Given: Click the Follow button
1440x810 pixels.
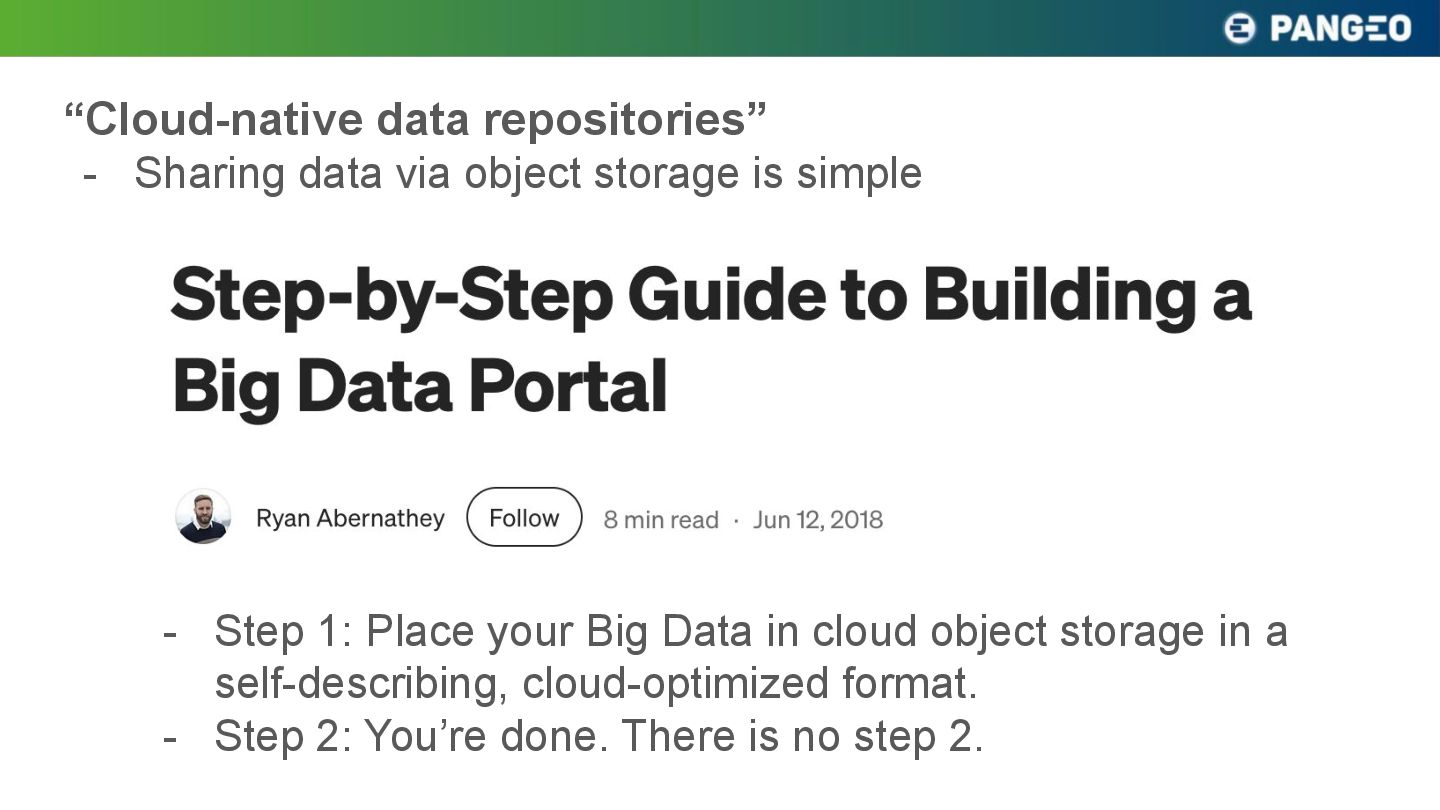Looking at the screenshot, I should (x=524, y=517).
